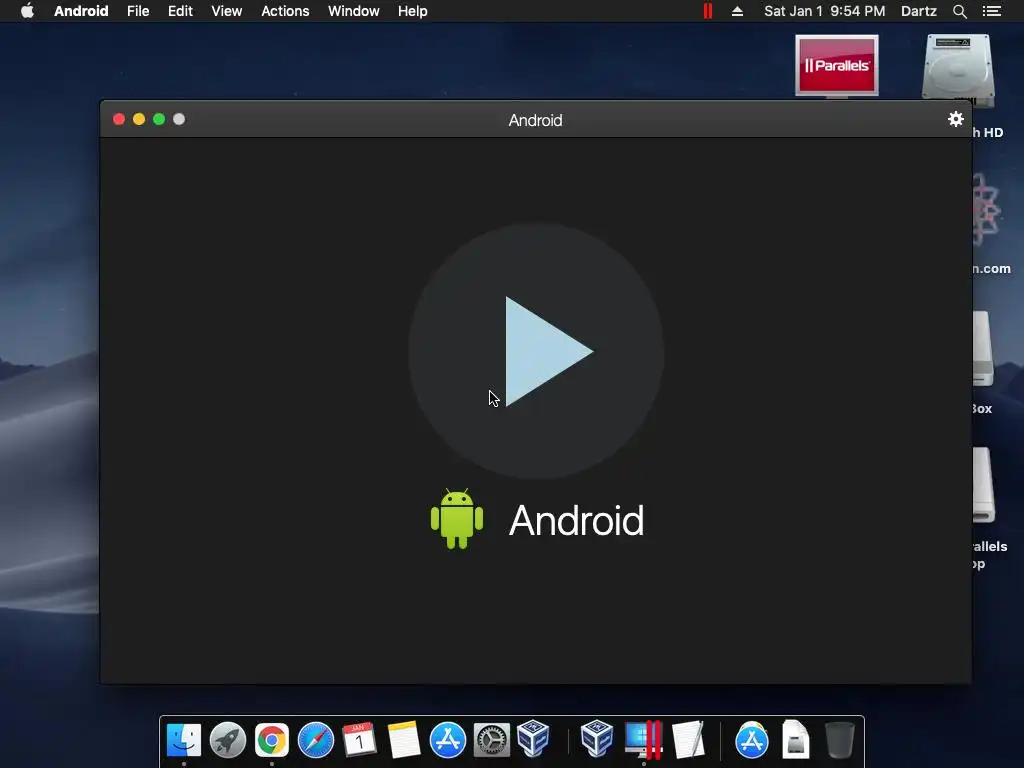Image resolution: width=1024 pixels, height=768 pixels.
Task: Open Calendar from the Dock
Action: tap(359, 741)
